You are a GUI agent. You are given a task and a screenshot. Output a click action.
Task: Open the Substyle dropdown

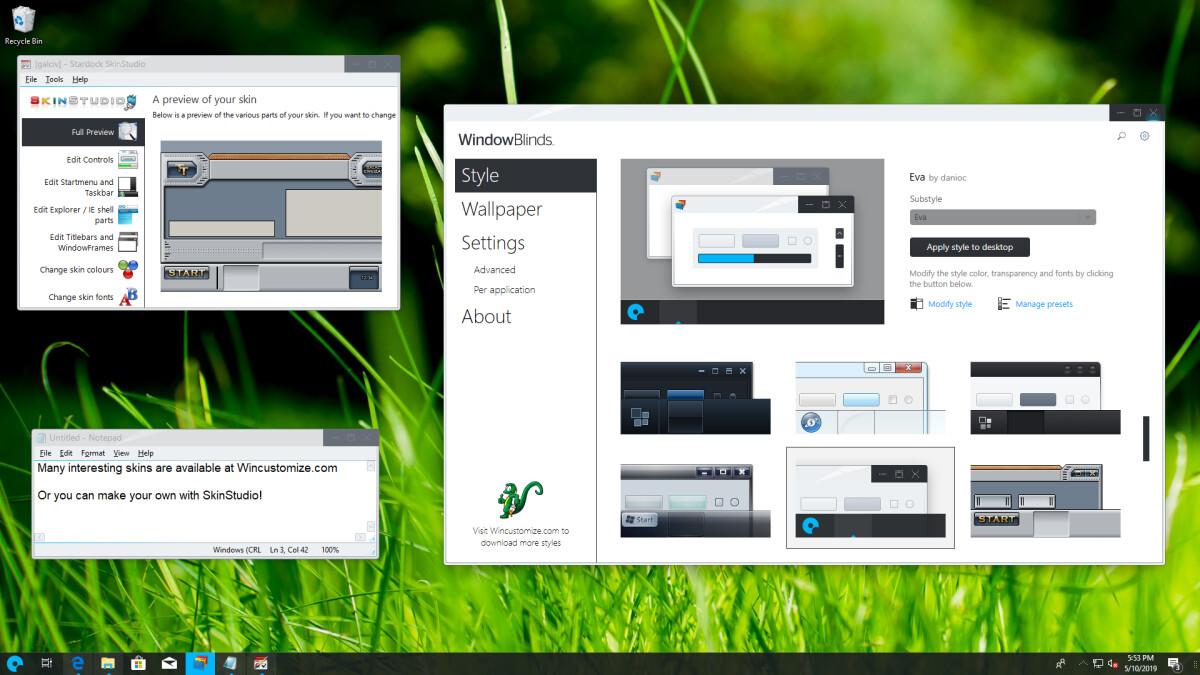coord(1002,216)
